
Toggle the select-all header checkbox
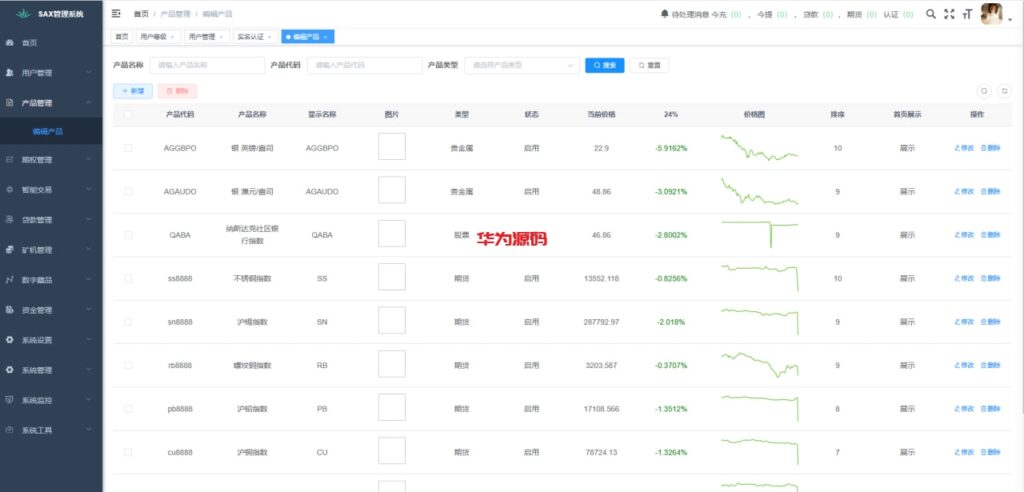pyautogui.click(x=128, y=114)
